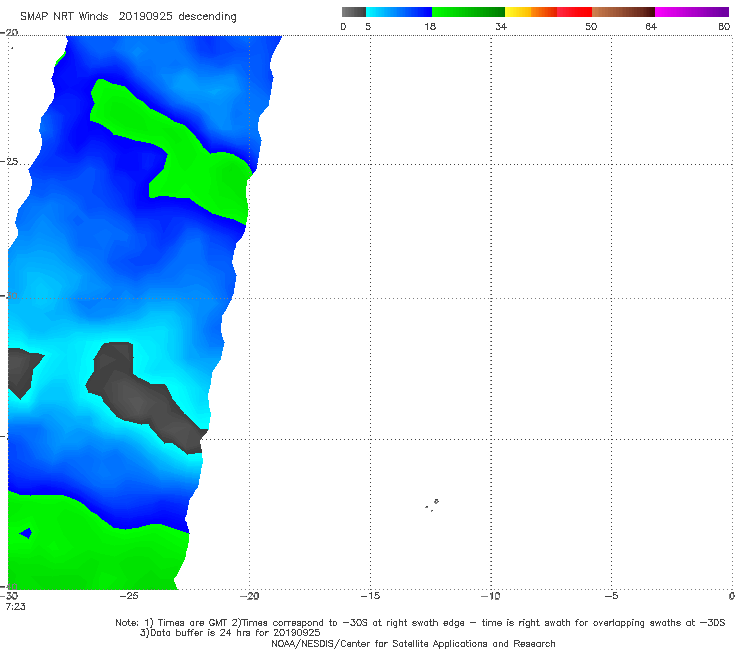Image resolution: width=740 pixels, height=650 pixels.
Task: Click the brown 50-64 segment of the color bar
Action: click(x=623, y=12)
